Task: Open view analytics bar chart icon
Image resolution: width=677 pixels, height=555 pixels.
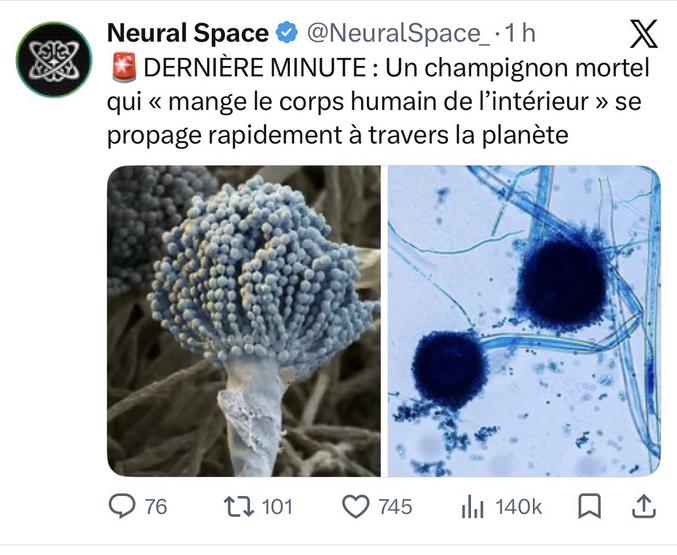Action: coord(473,507)
